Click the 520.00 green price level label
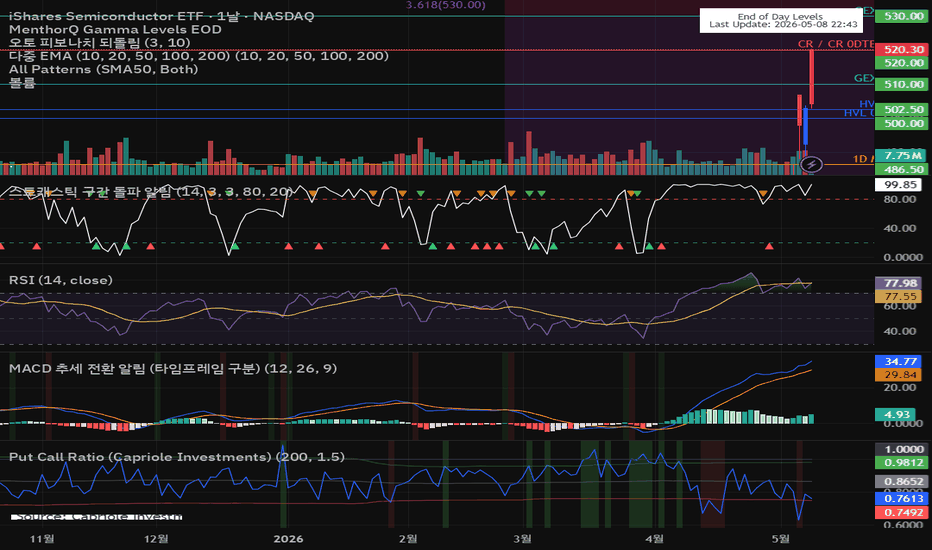 point(903,63)
